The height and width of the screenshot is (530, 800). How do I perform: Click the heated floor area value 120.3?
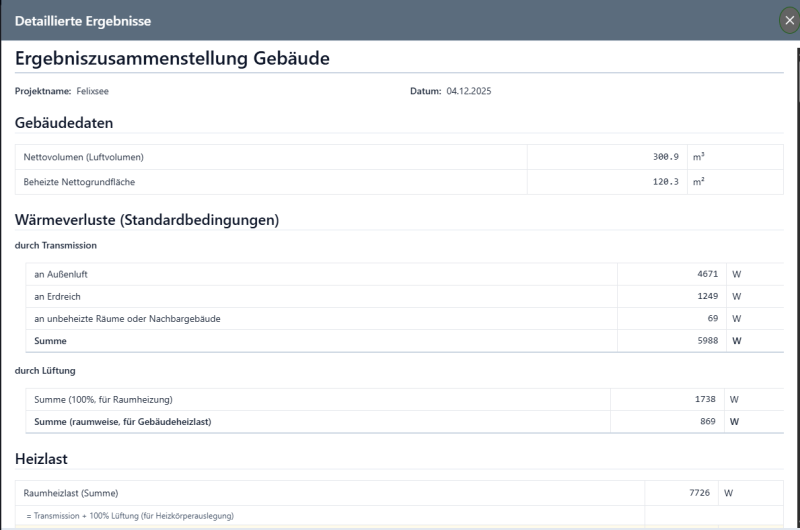[665, 182]
